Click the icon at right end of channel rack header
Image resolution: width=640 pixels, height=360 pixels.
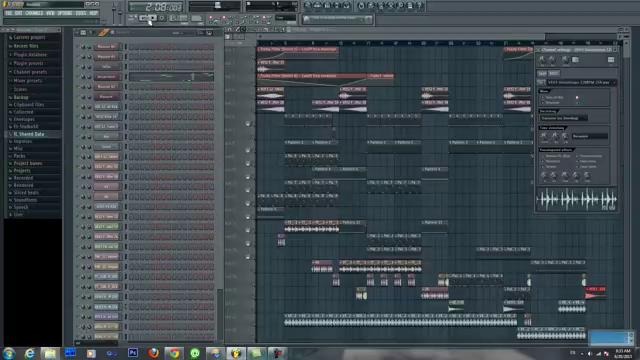(x=209, y=33)
